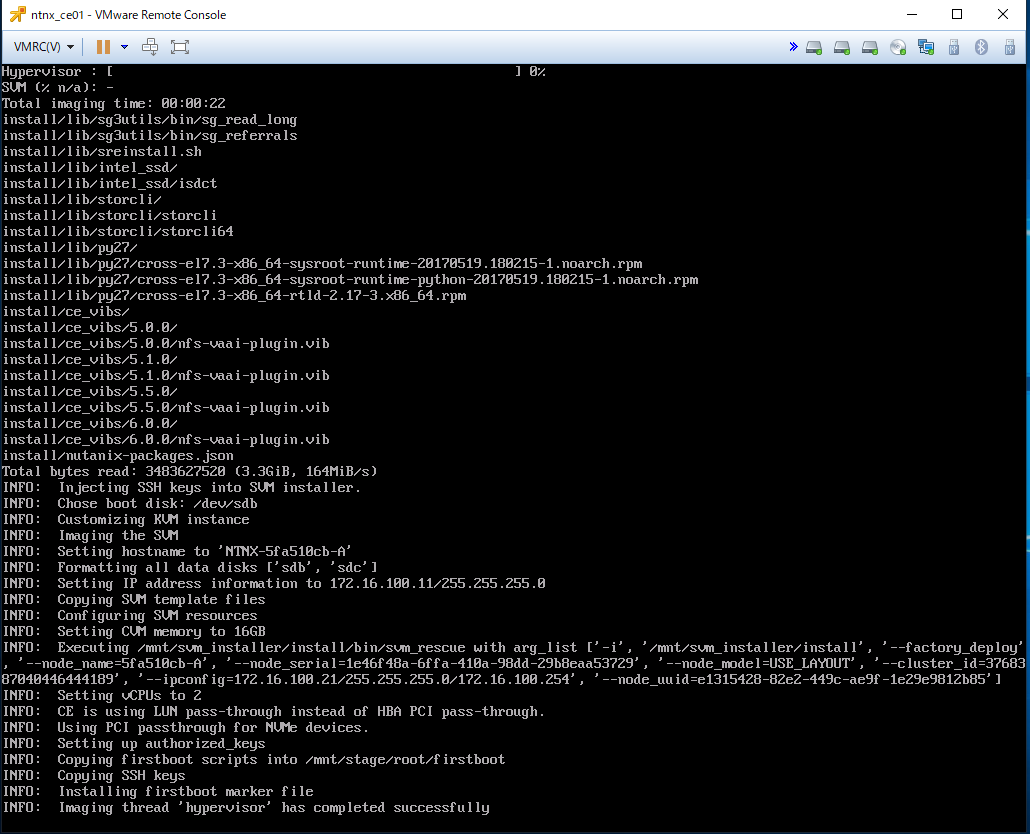Click the VMware Remote Console title icon
The image size is (1030, 834).
[17, 14]
